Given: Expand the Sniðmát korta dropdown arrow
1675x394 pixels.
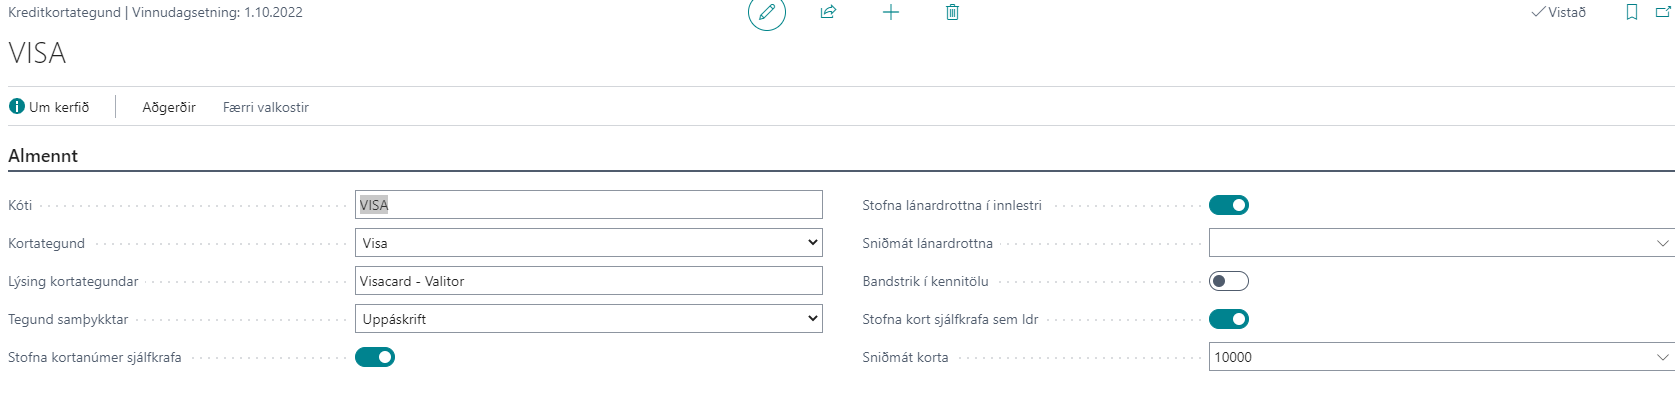Looking at the screenshot, I should [1663, 357].
